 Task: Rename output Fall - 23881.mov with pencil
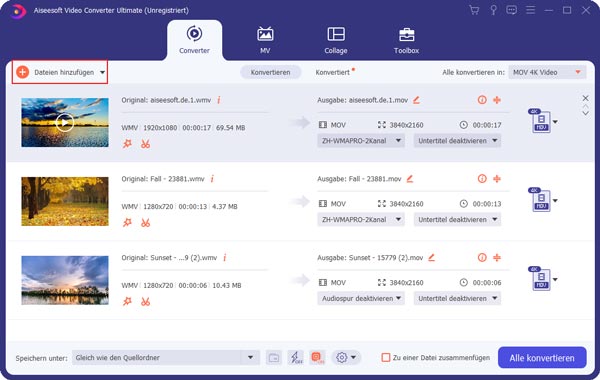[410, 179]
